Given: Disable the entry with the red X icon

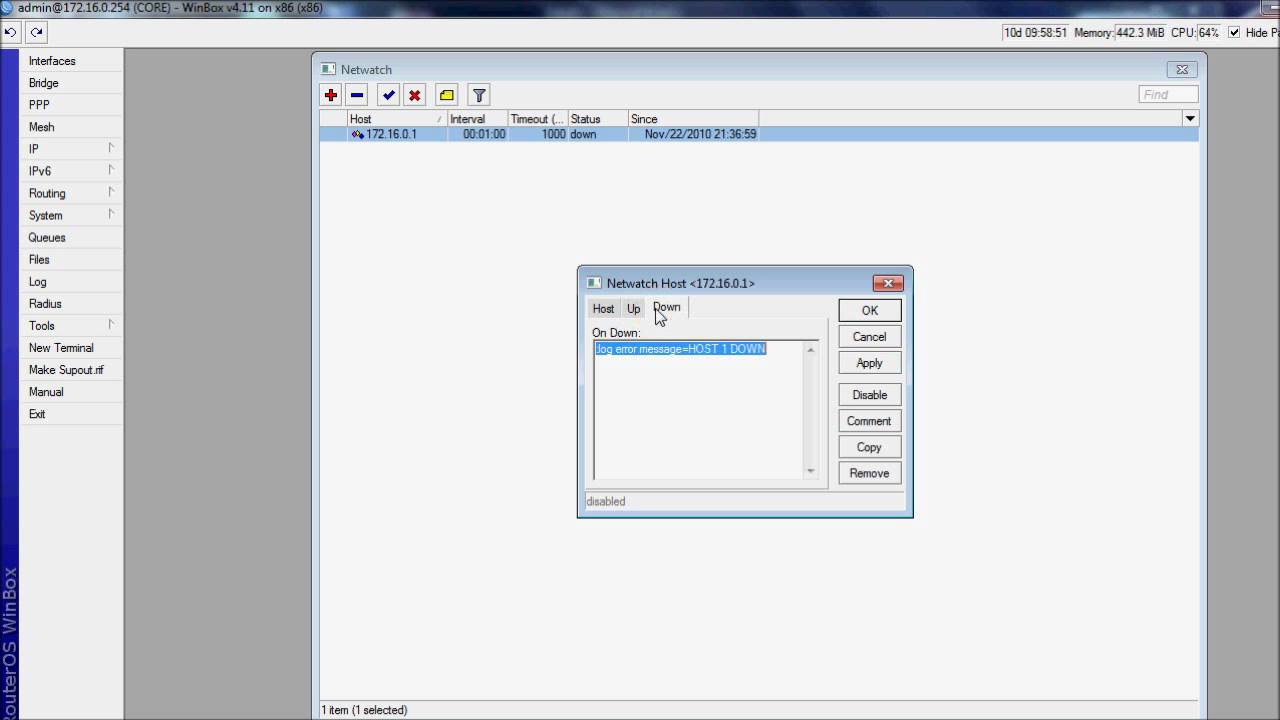Looking at the screenshot, I should (x=415, y=95).
